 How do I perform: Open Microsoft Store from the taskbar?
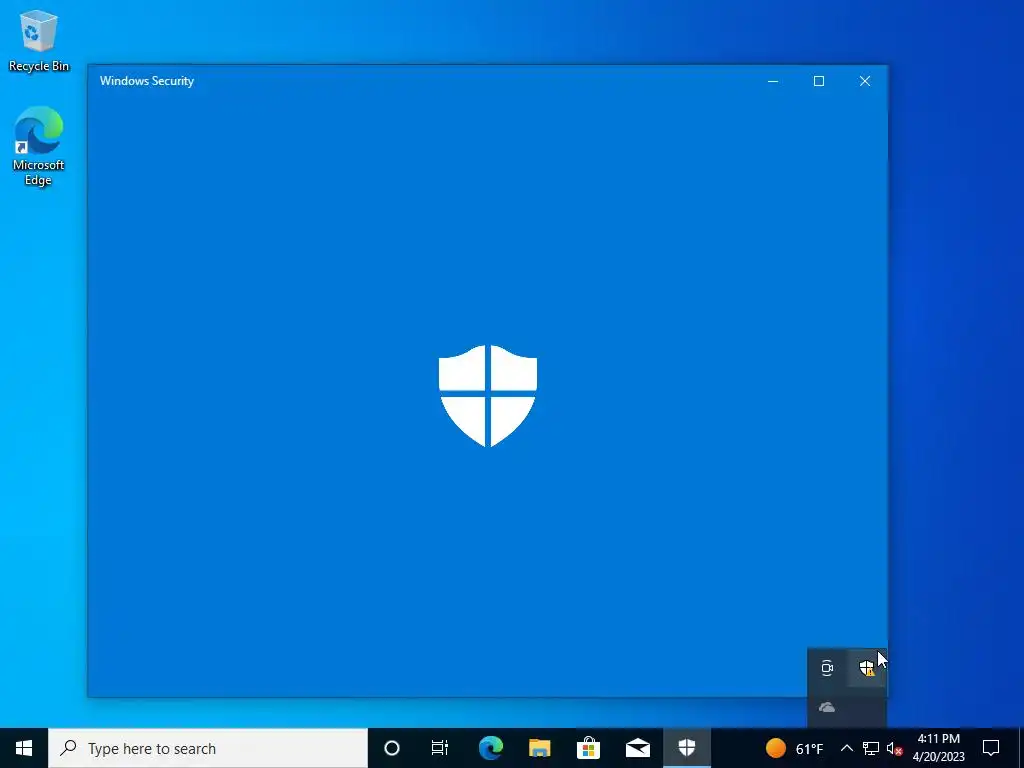click(588, 748)
